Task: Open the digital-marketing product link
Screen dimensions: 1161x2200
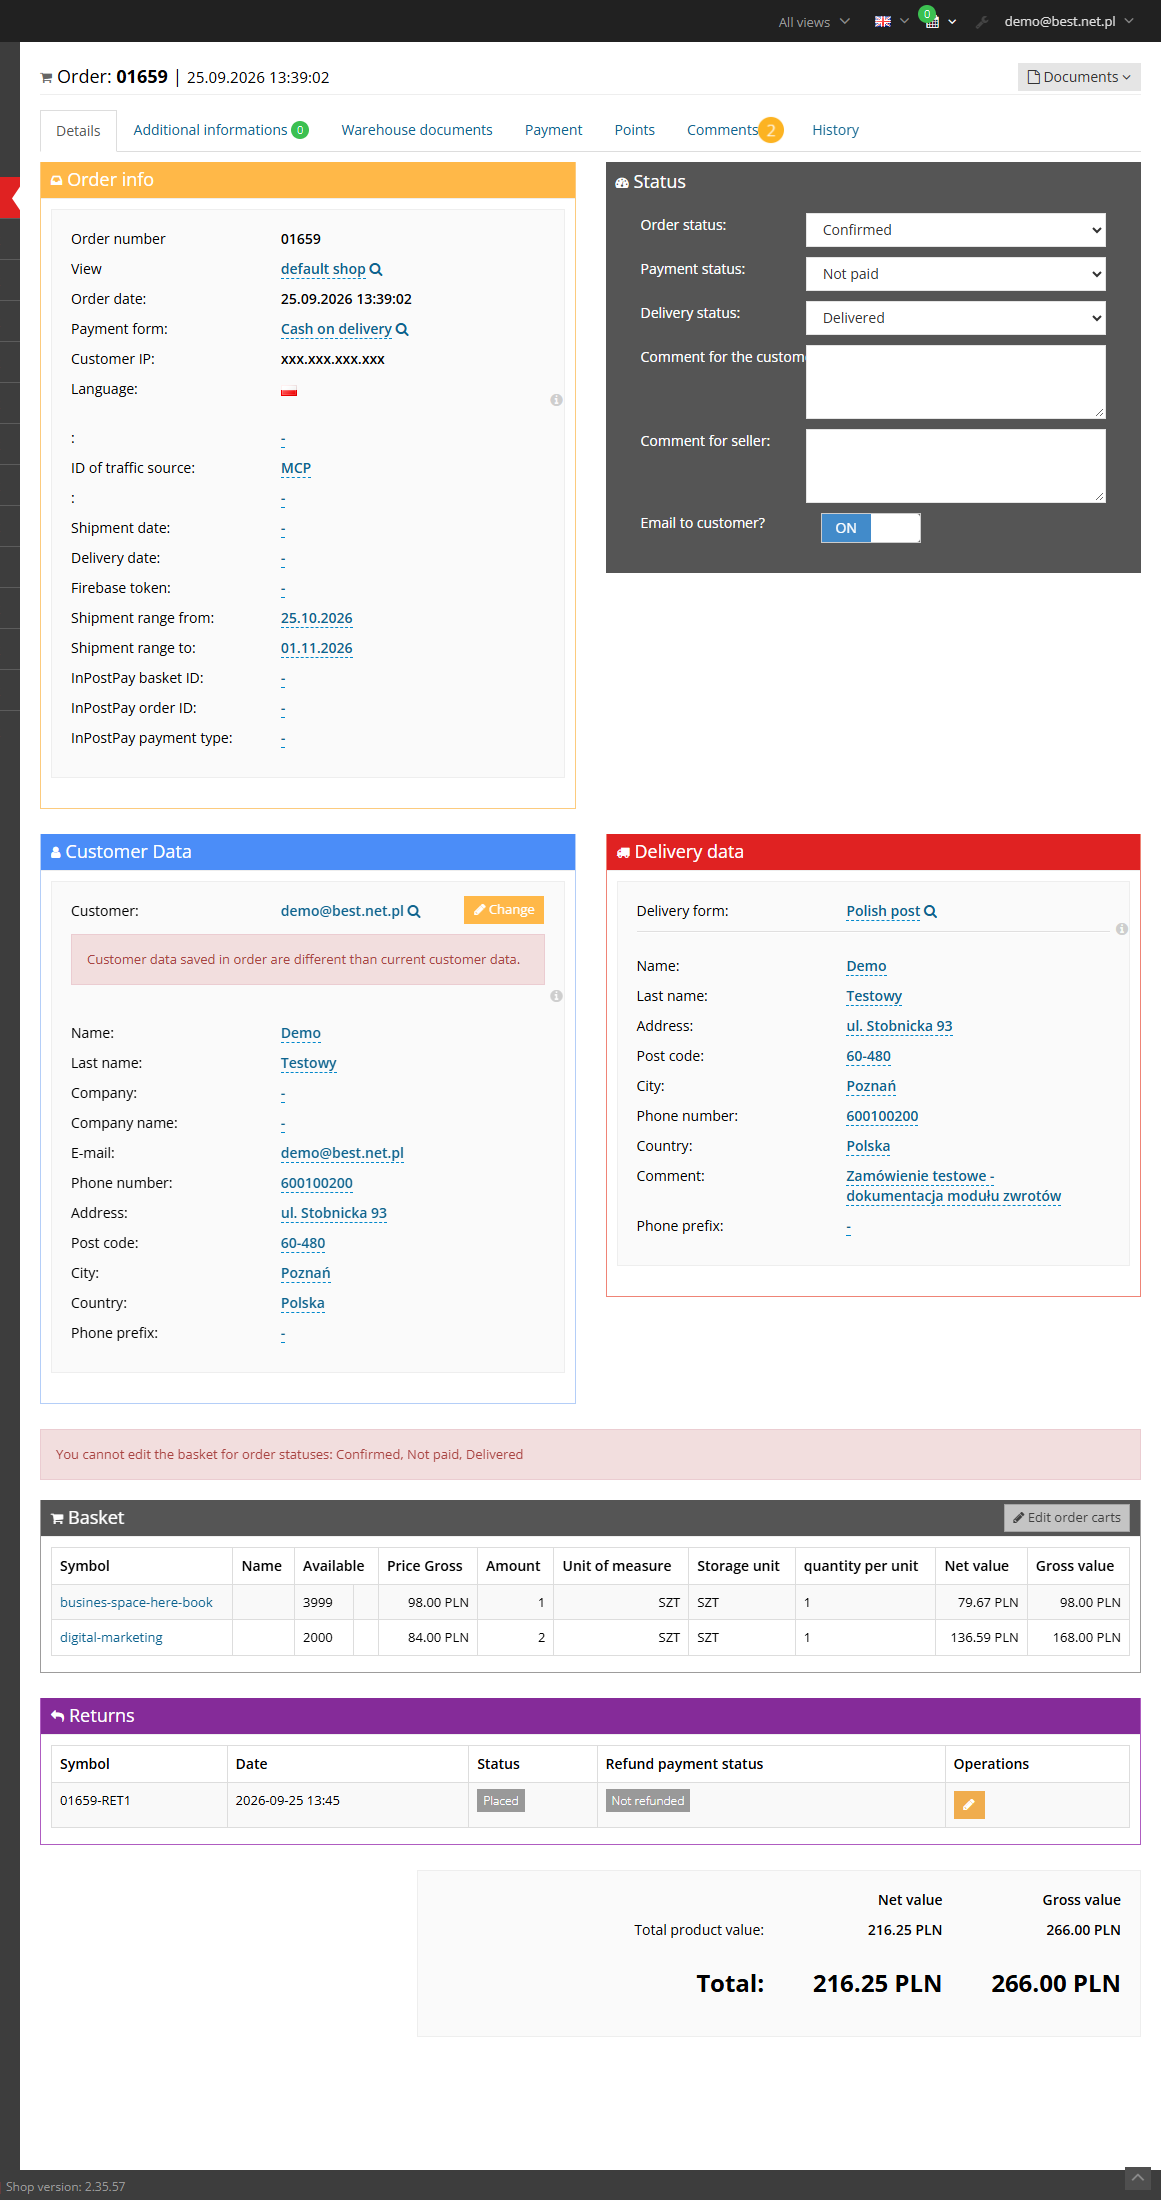Action: coord(111,1637)
